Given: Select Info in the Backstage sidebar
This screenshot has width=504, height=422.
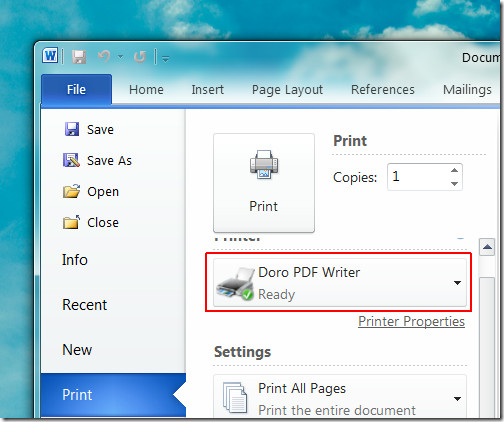Looking at the screenshot, I should point(75,260).
